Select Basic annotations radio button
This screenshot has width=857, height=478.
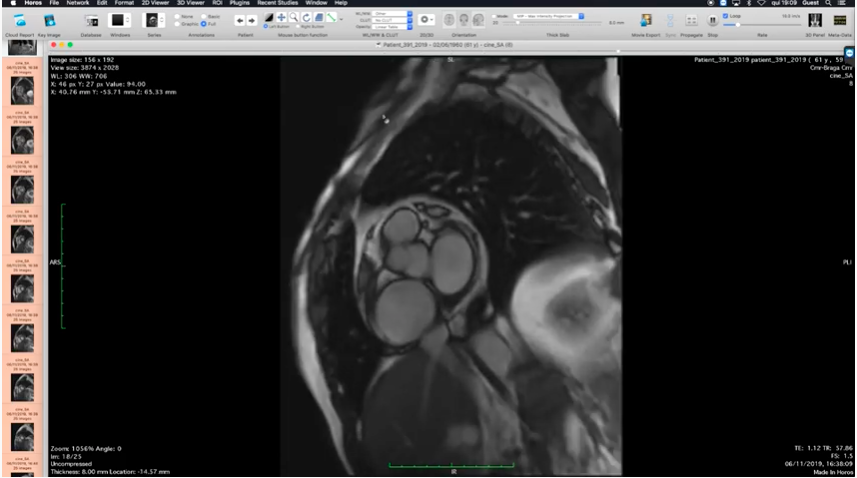(x=204, y=16)
